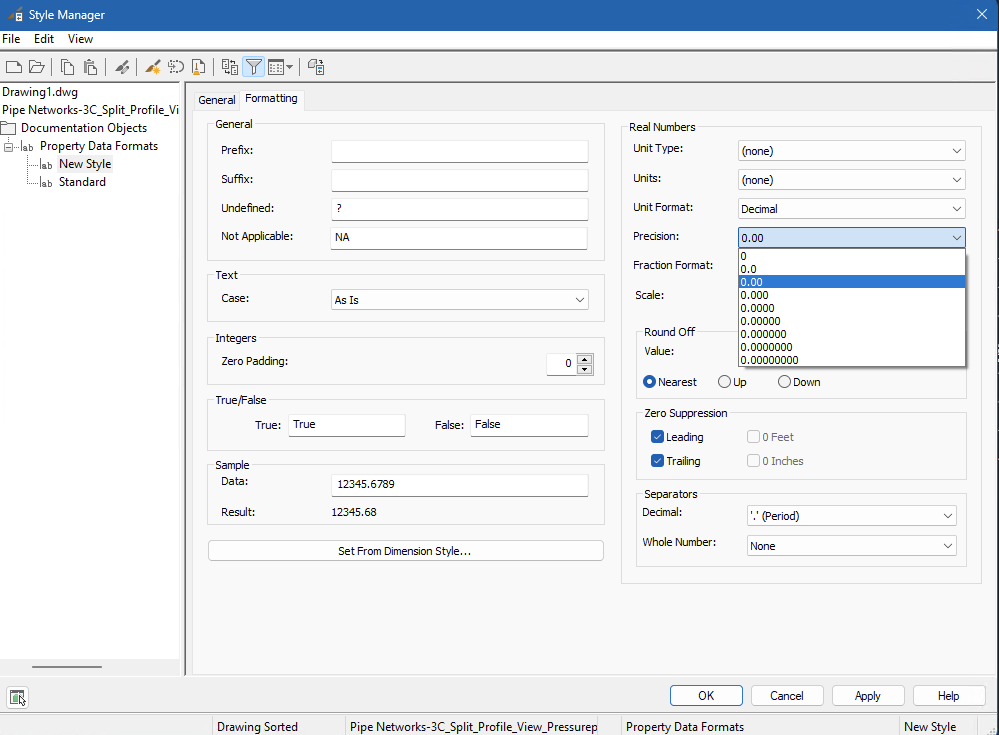Screen dimensions: 999x735
Task: Switch to the General tab
Action: [216, 100]
